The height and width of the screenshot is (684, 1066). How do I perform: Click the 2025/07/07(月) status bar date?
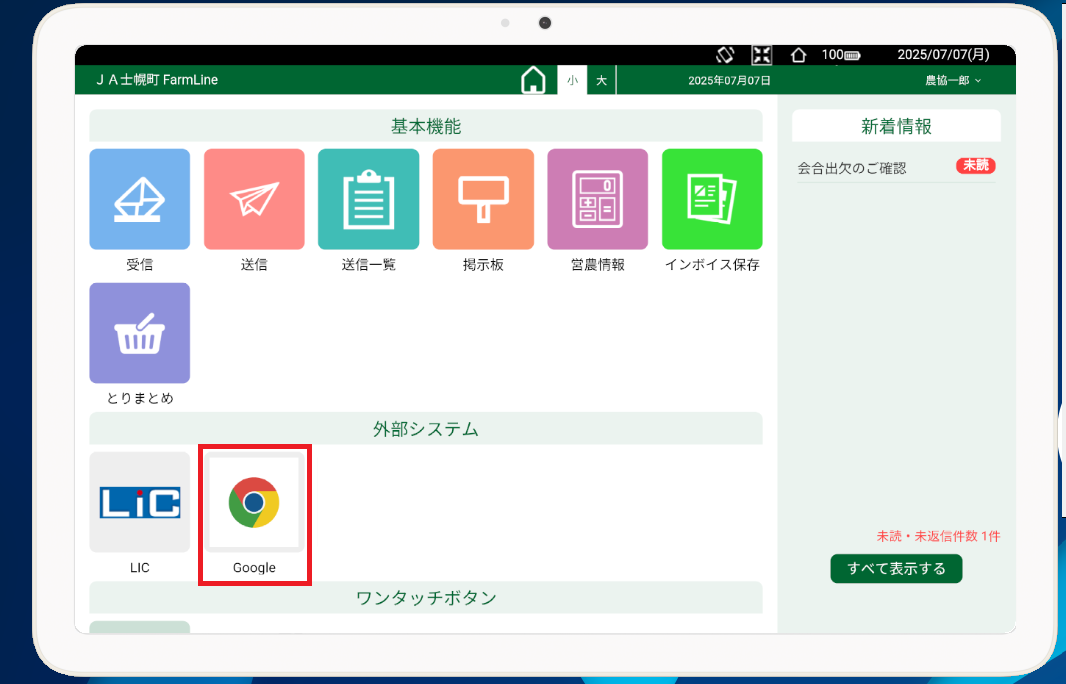point(943,54)
